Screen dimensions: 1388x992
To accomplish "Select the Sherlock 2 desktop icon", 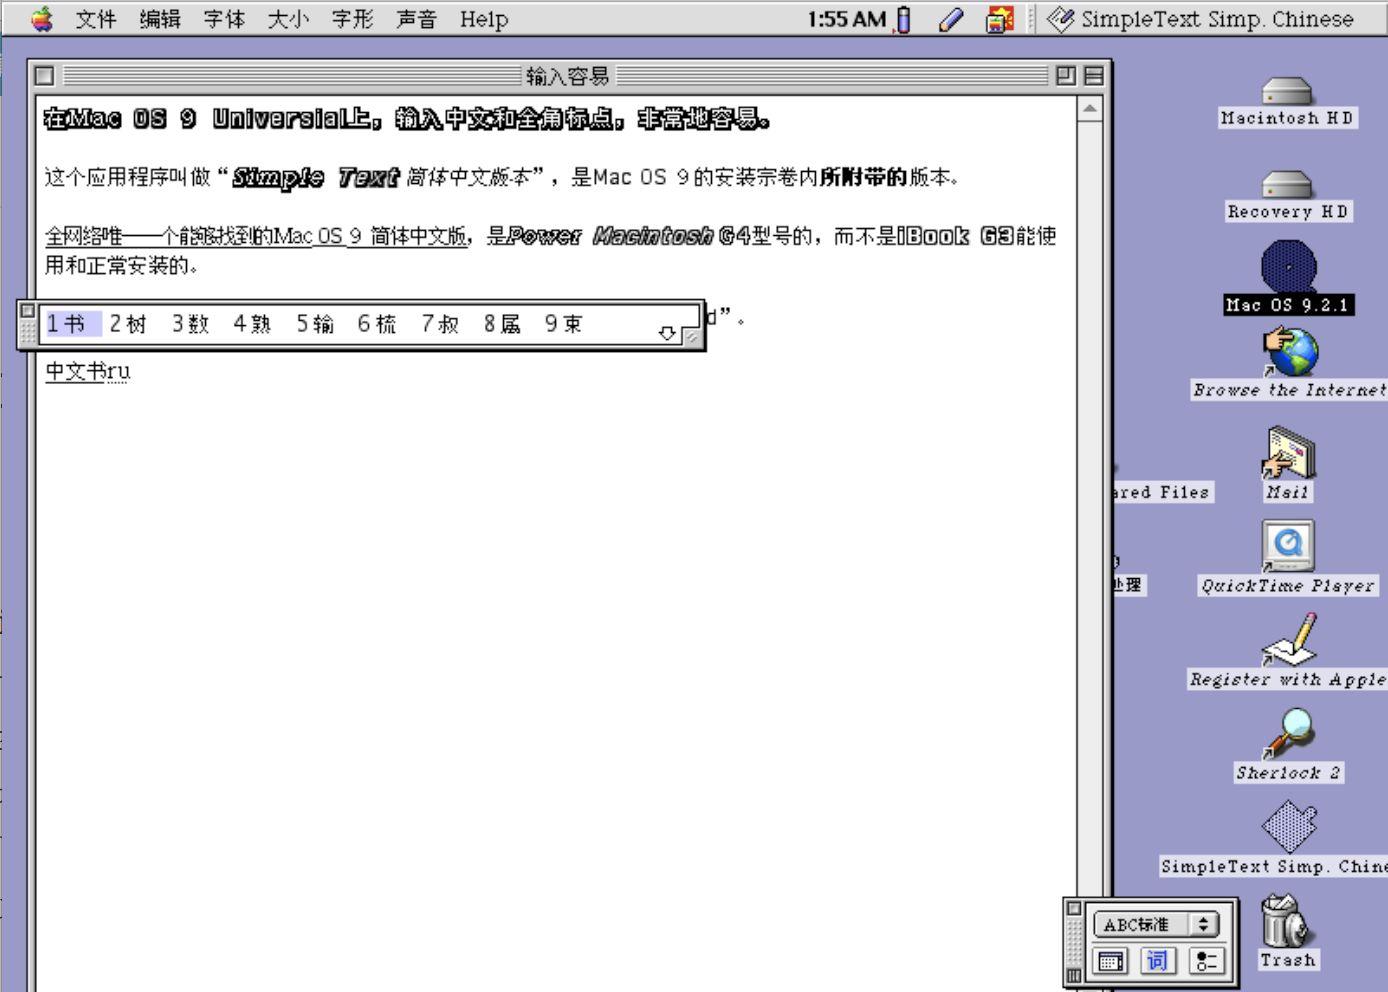I will coord(1288,745).
